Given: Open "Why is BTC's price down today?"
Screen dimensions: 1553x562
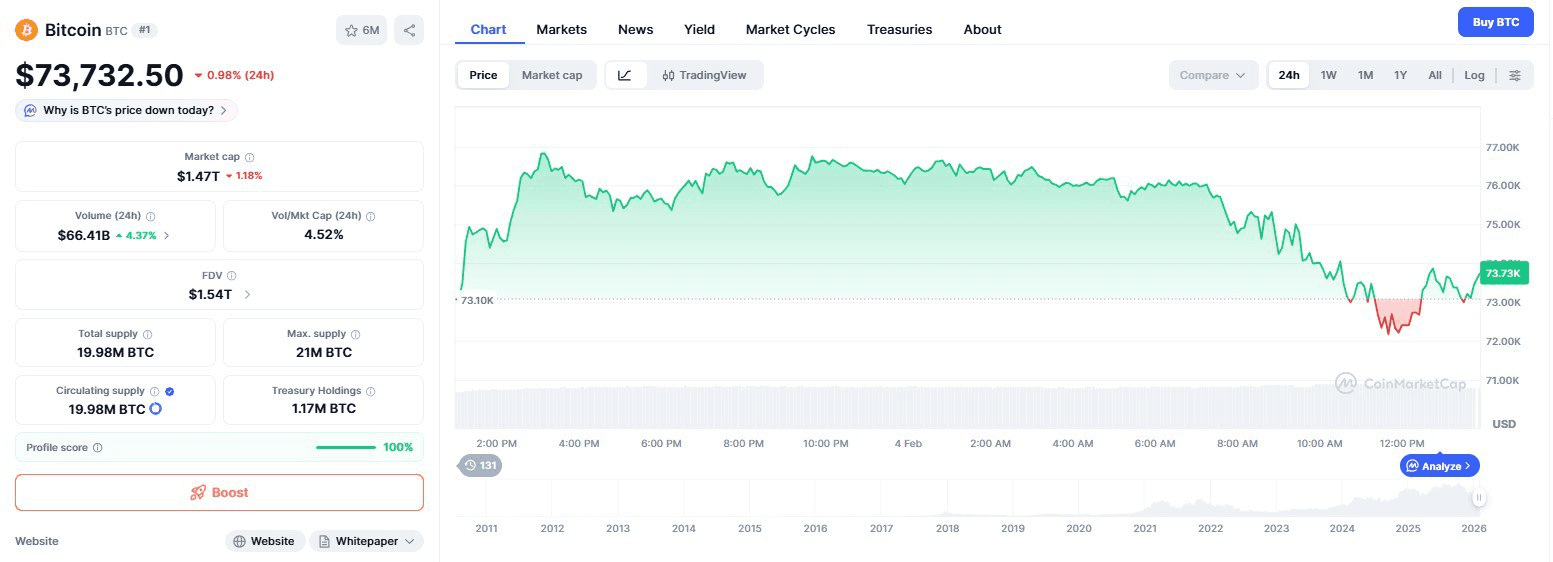Looking at the screenshot, I should coord(127,110).
